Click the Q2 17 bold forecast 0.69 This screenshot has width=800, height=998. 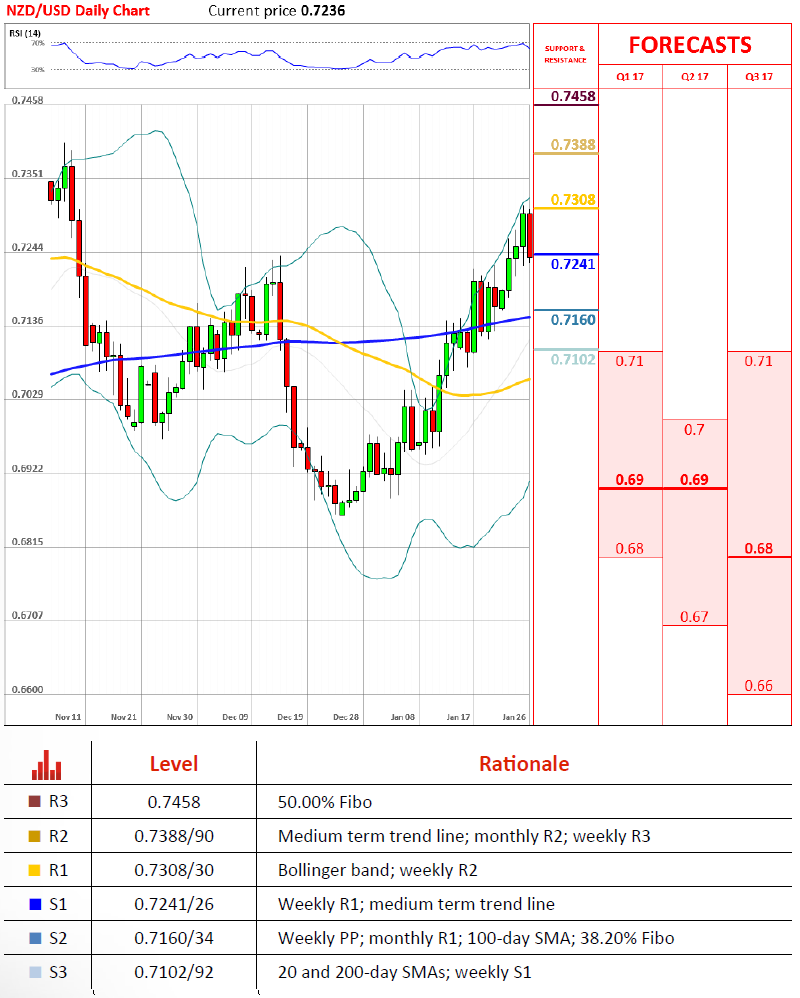694,479
